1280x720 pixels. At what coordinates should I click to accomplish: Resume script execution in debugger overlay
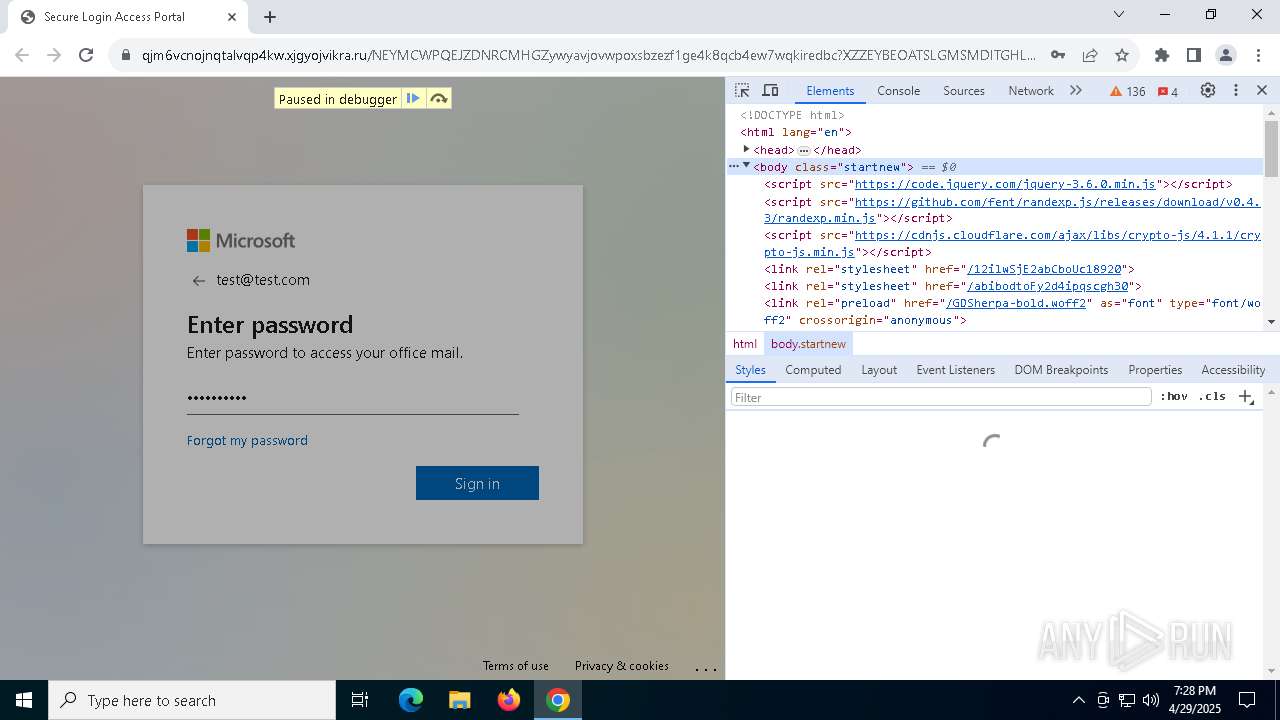(x=413, y=98)
